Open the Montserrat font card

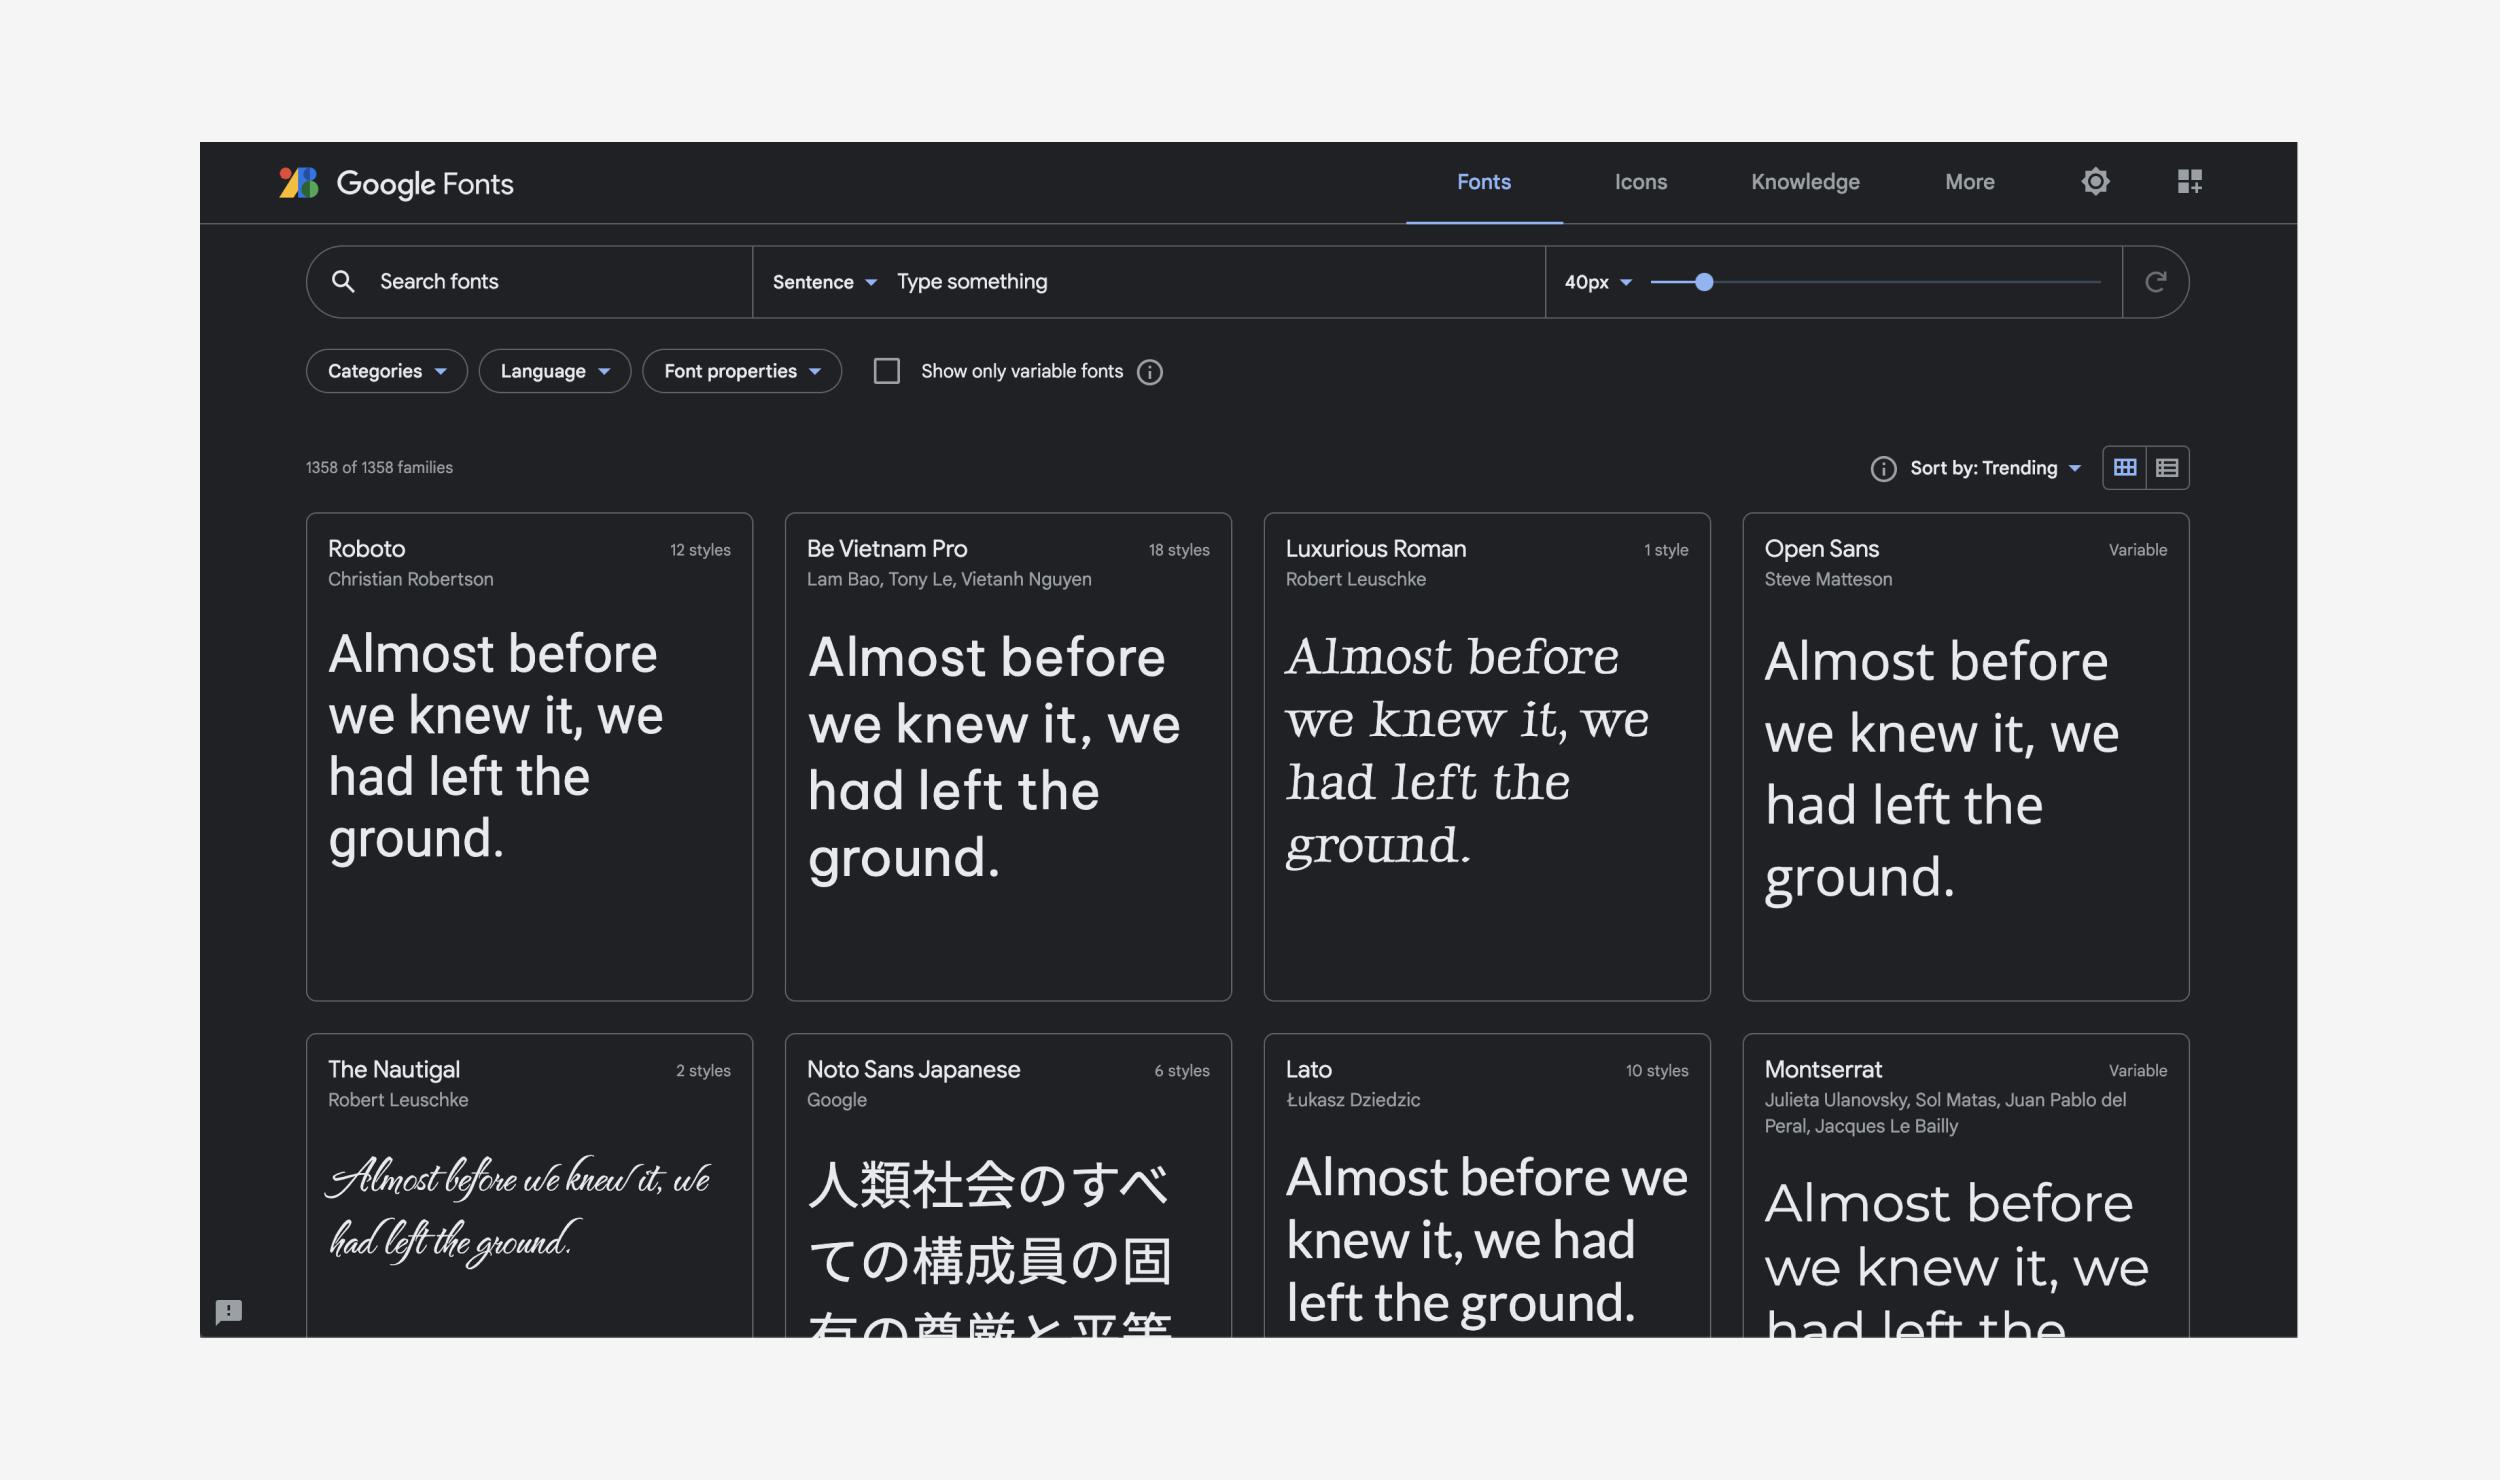[x=1966, y=1186]
